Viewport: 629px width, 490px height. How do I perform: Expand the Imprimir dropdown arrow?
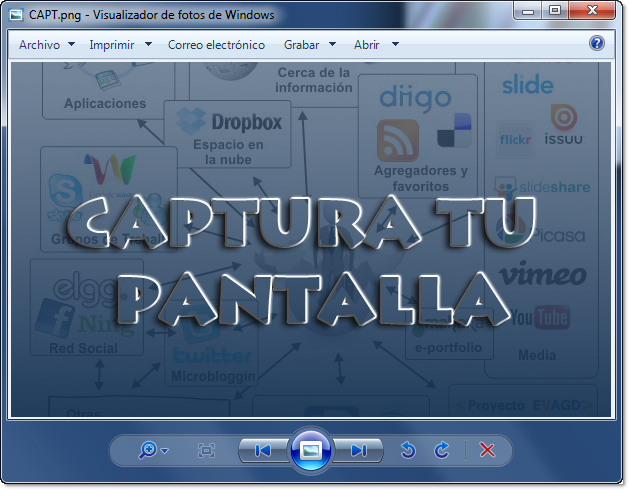tap(148, 44)
